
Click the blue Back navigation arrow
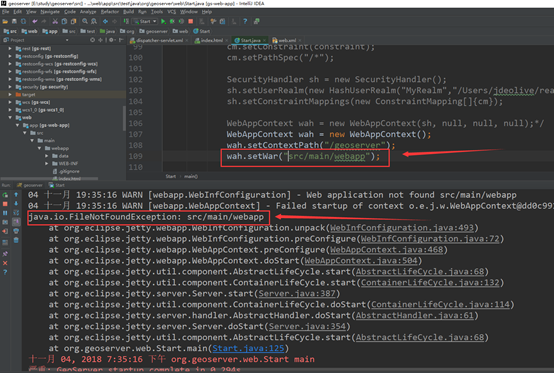105,22
